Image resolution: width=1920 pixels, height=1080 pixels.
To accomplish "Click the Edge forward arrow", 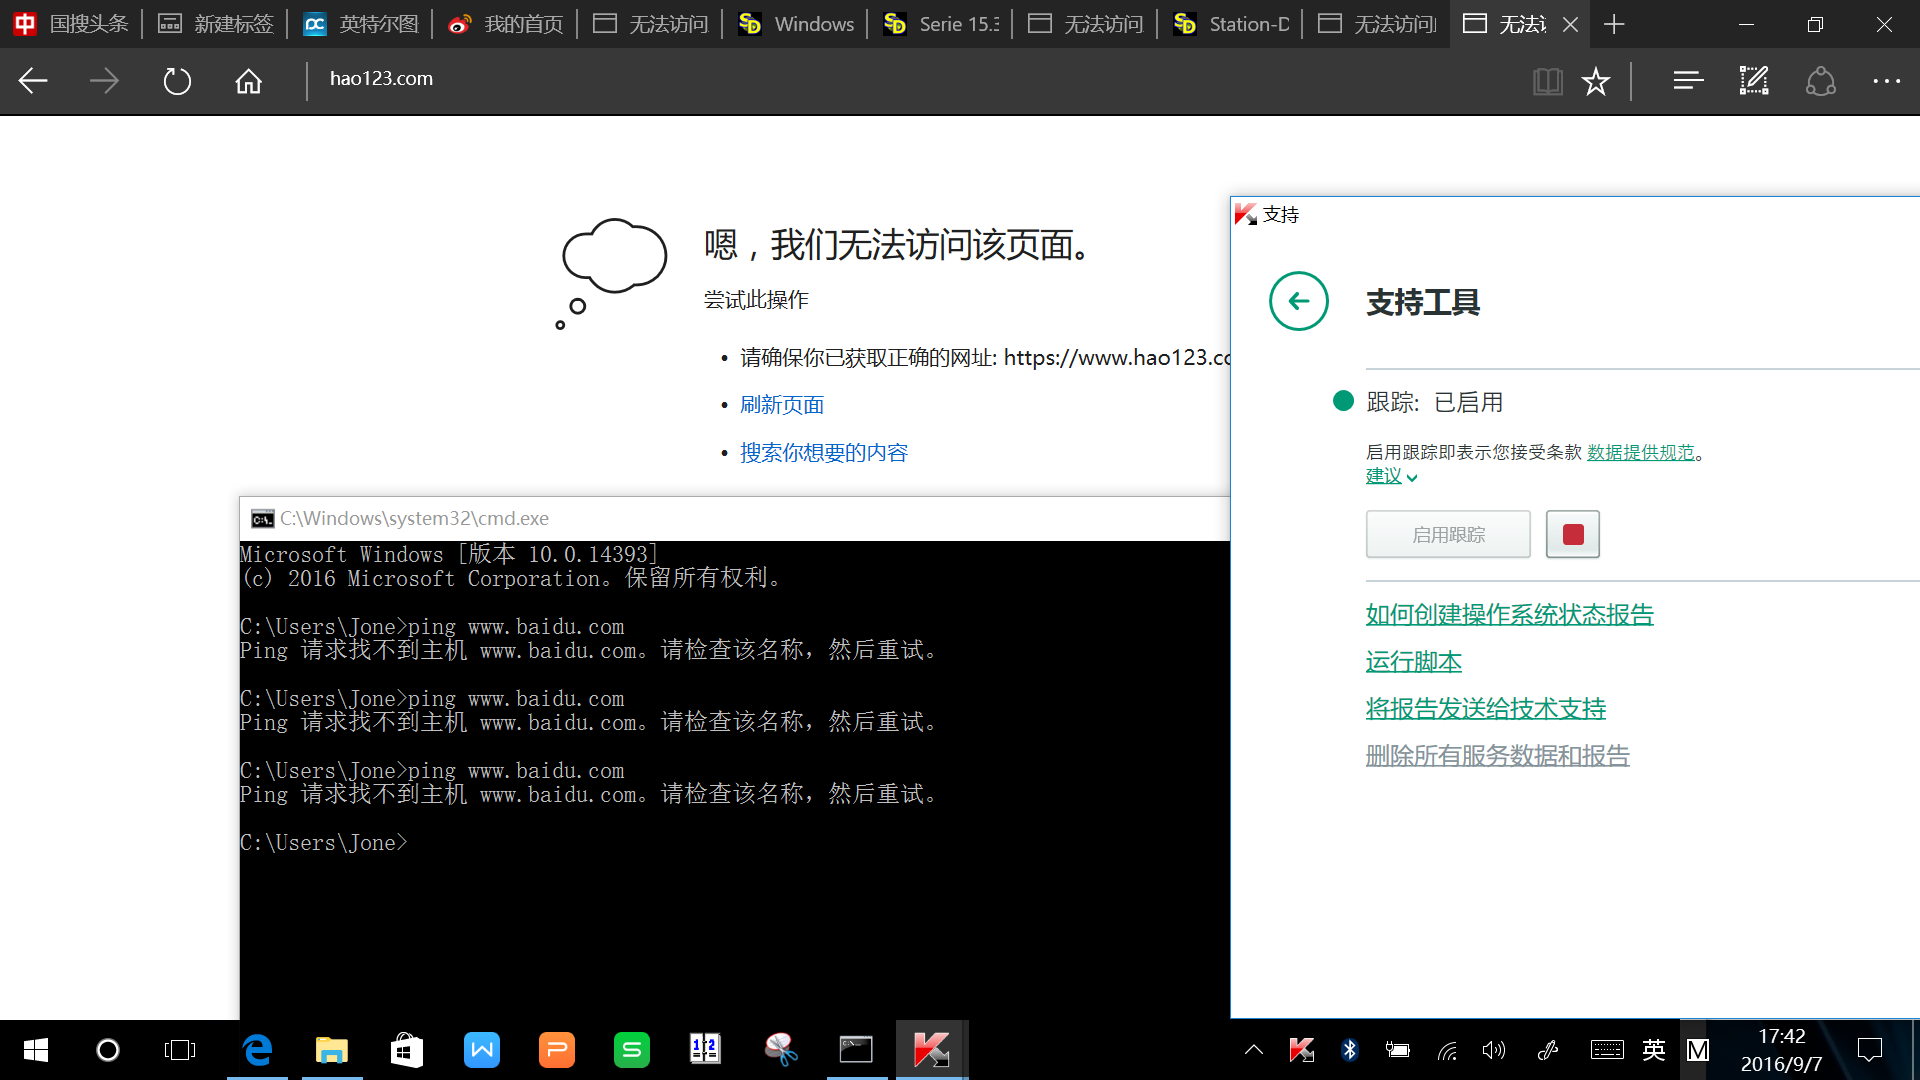I will point(104,81).
